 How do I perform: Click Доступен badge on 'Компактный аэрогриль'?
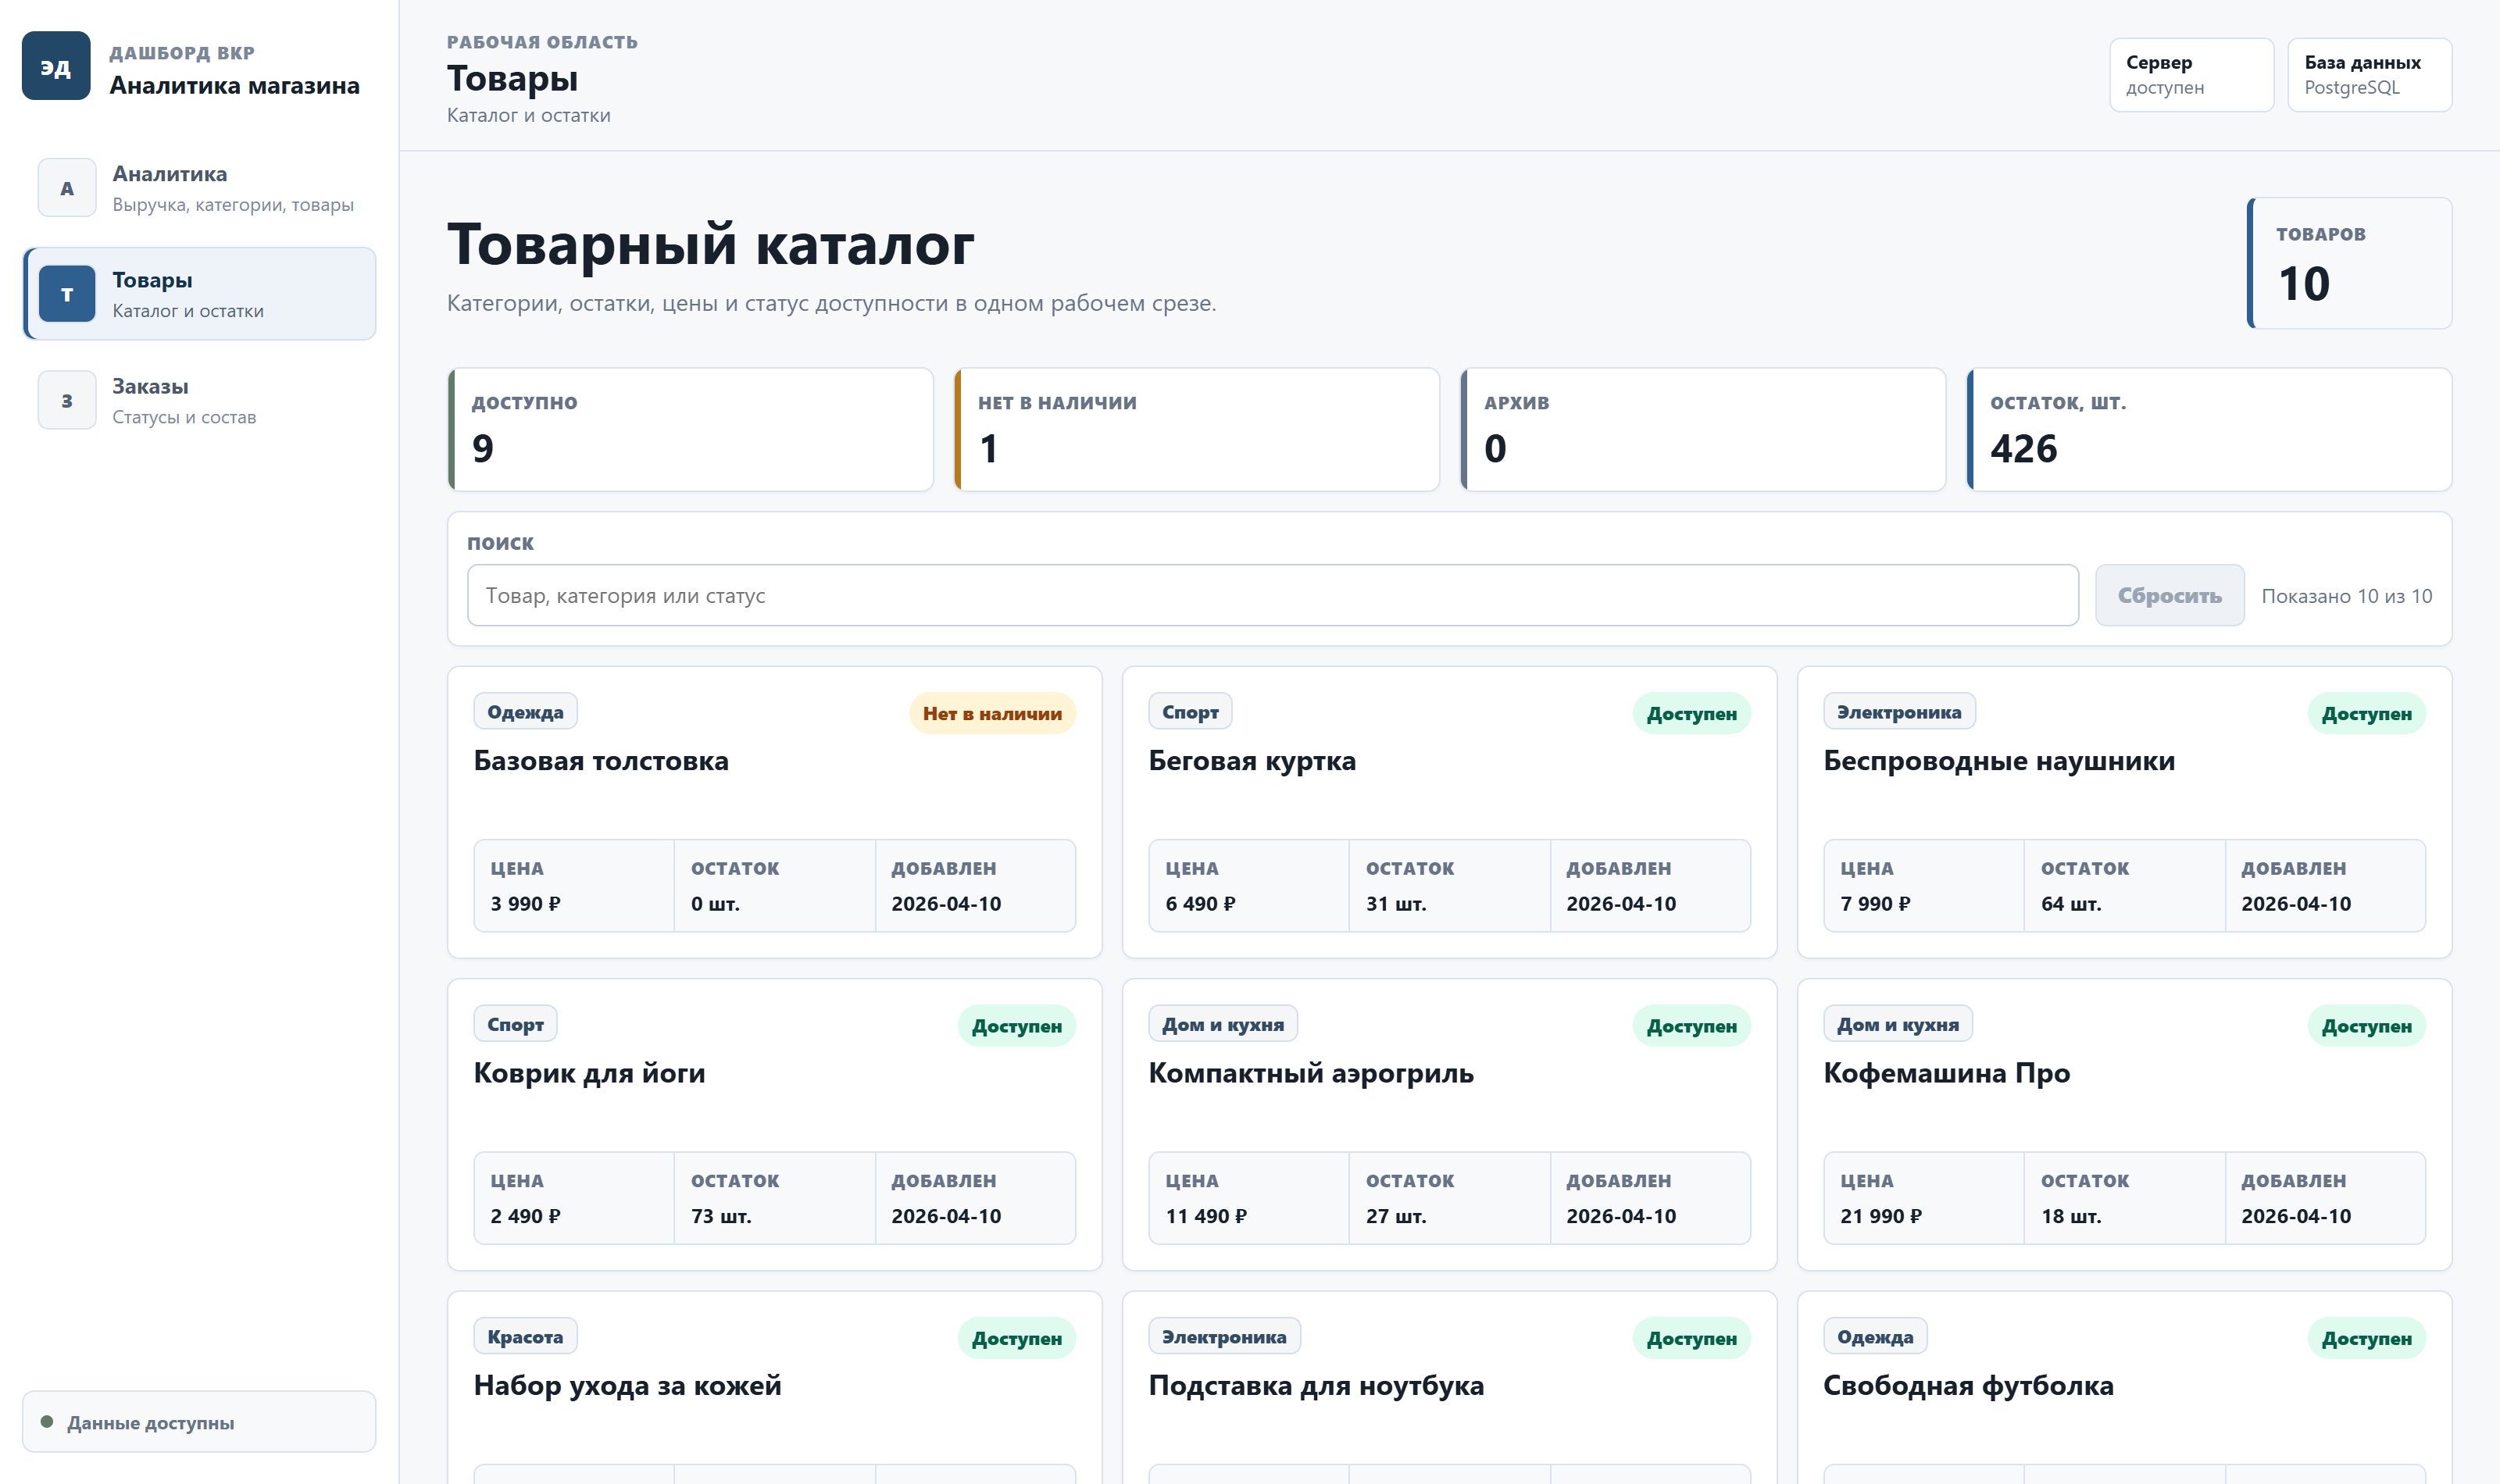point(1691,1026)
